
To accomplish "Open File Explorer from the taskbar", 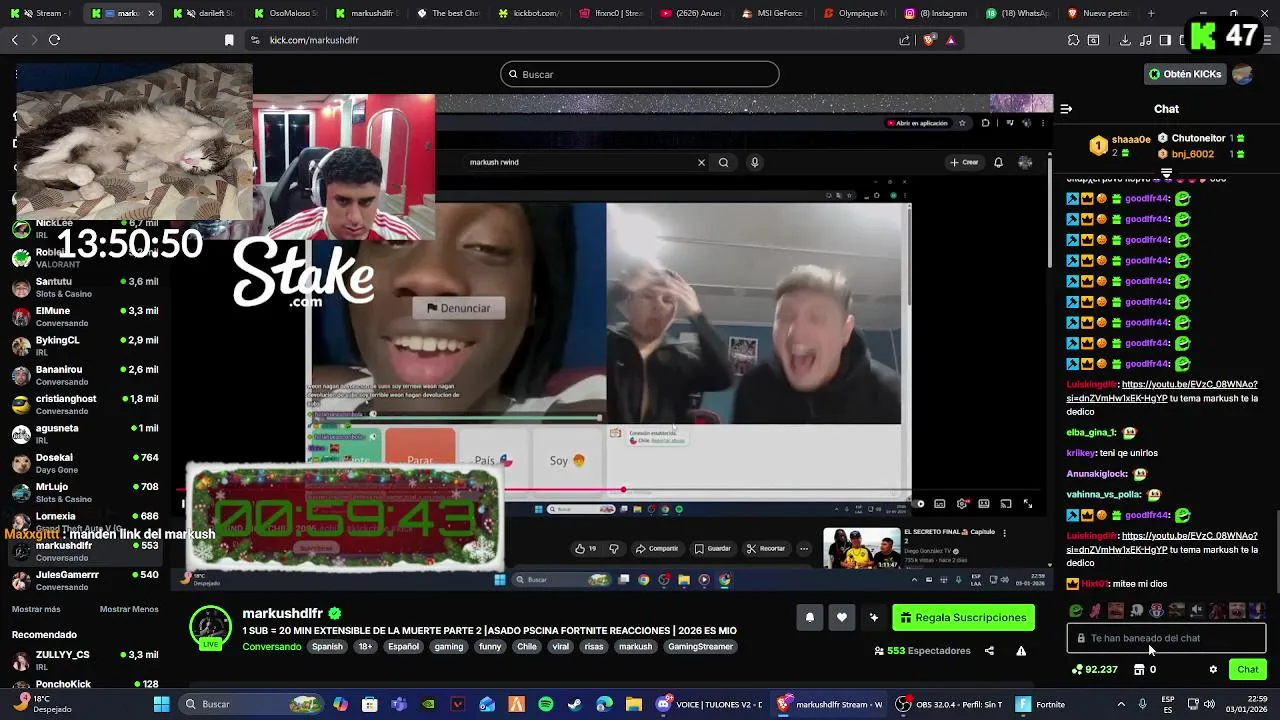I will (x=633, y=704).
